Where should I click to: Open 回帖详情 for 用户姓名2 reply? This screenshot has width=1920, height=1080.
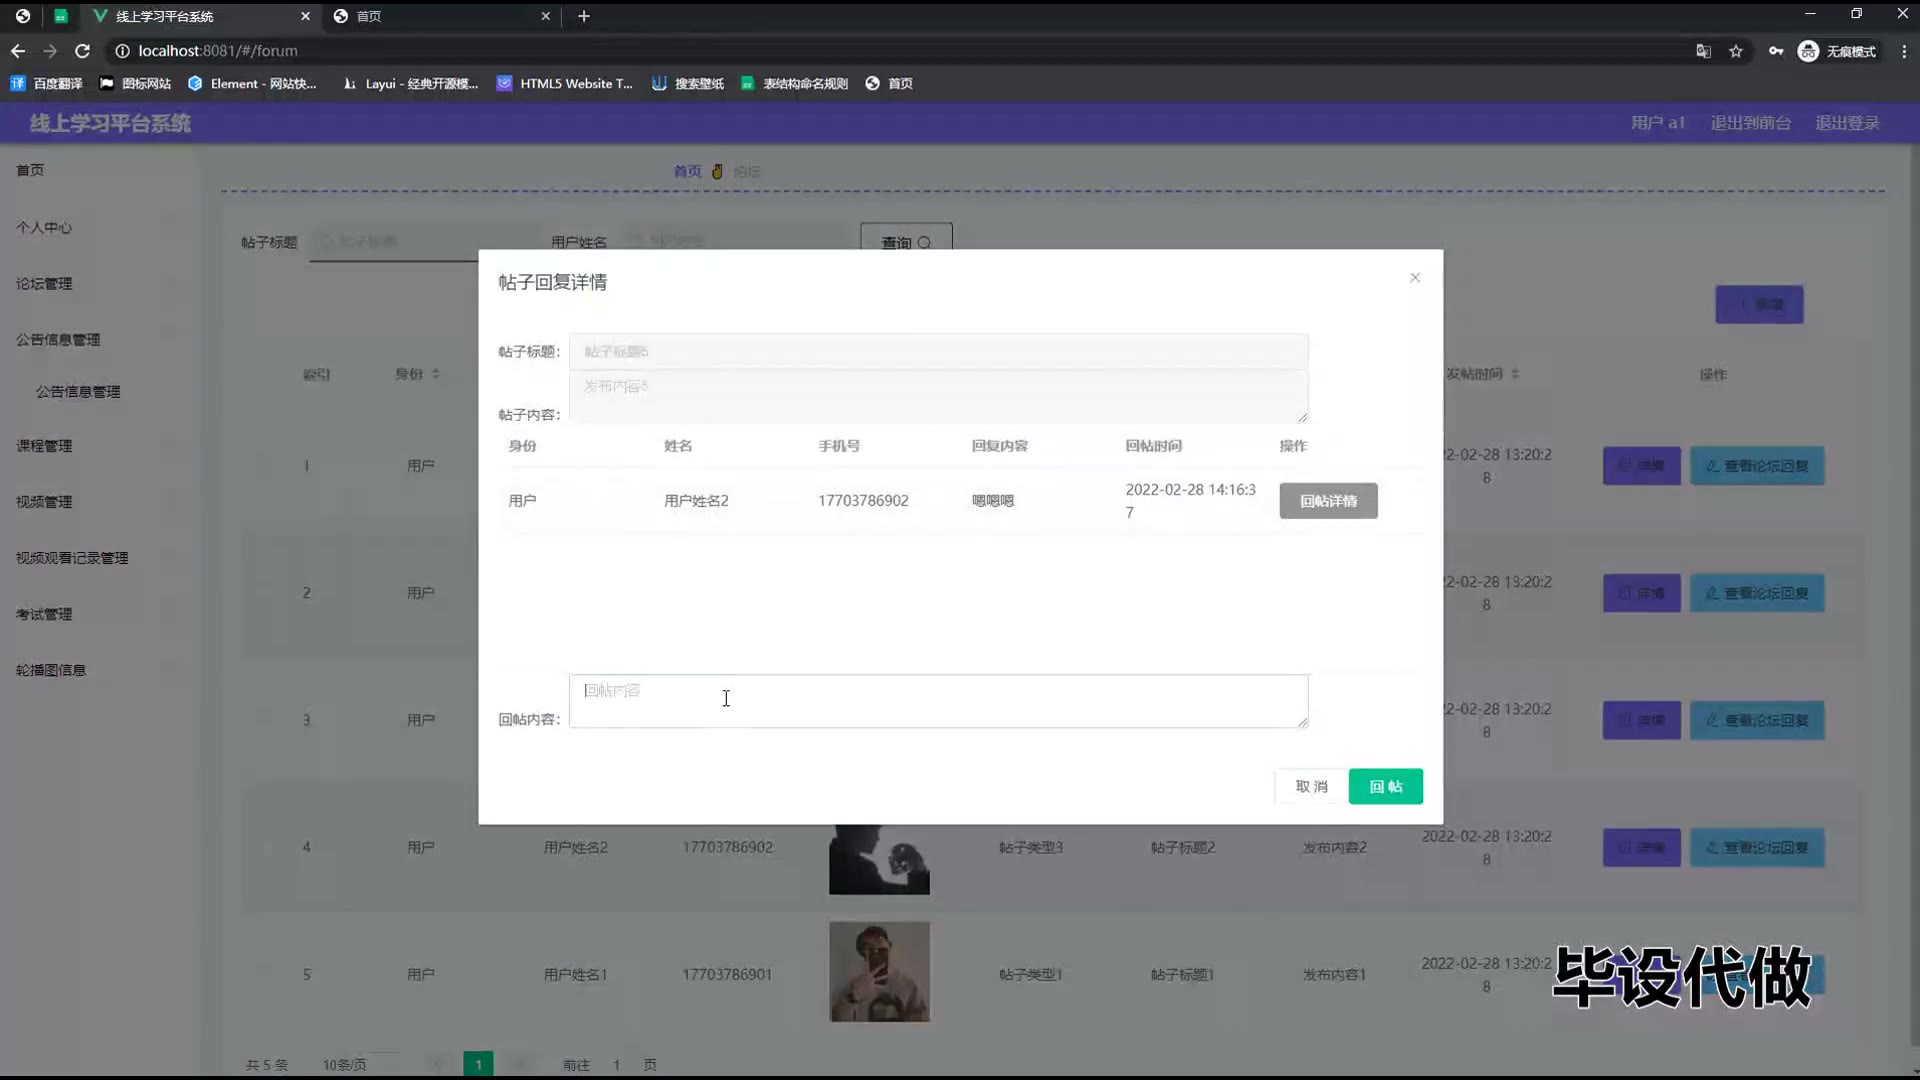(1328, 501)
